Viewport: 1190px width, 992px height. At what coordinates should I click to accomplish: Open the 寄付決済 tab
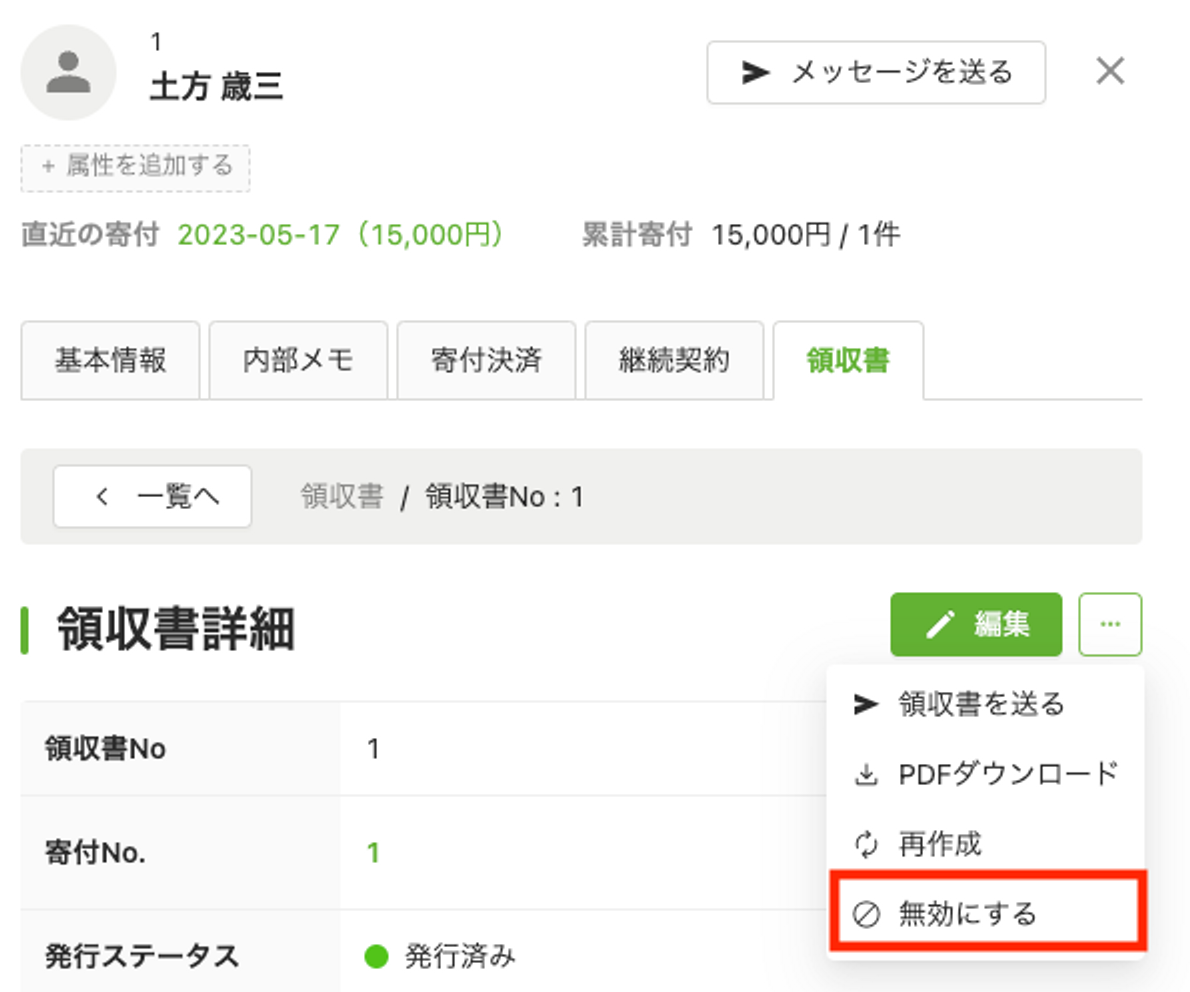coord(486,360)
